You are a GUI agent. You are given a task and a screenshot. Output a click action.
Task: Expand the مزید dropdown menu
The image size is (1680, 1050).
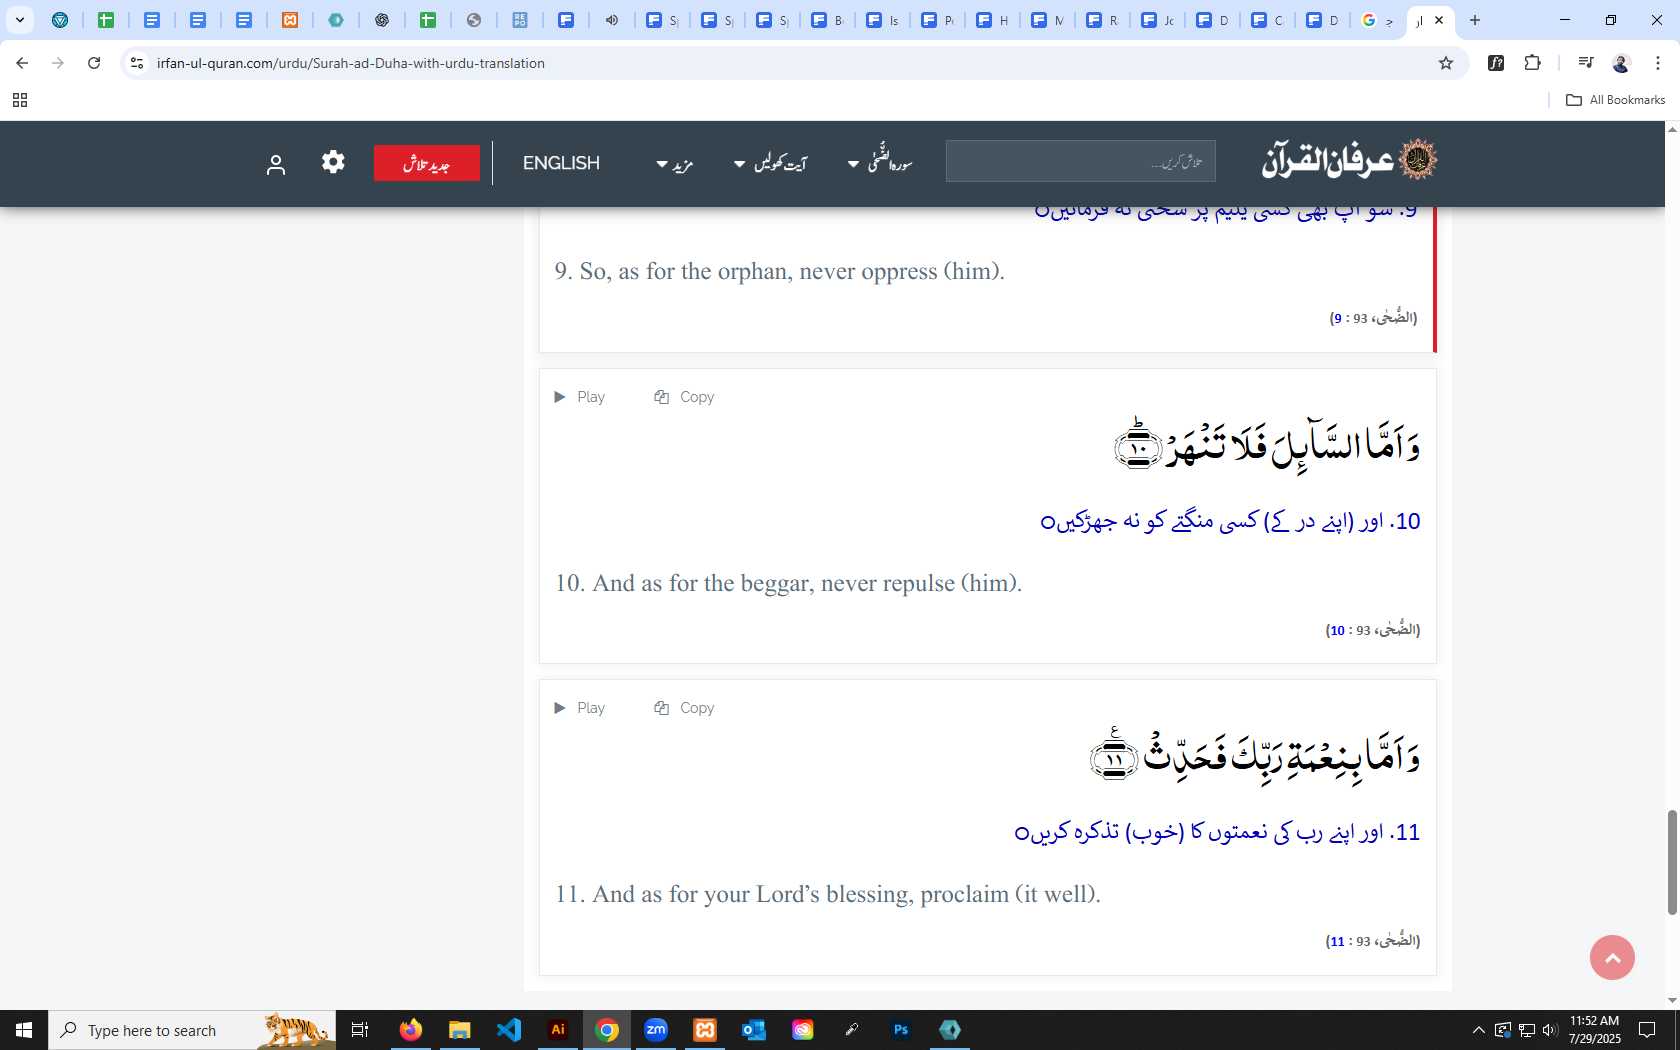click(675, 164)
